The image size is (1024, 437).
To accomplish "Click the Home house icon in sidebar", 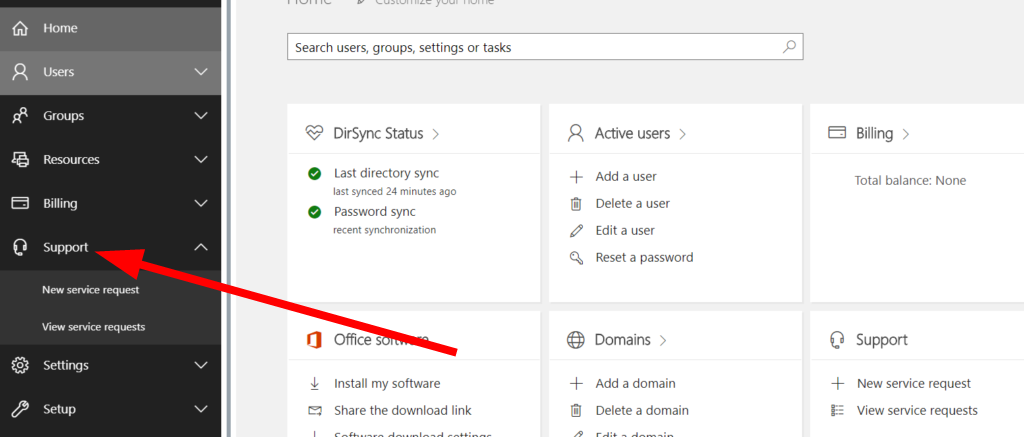I will 20,29.
